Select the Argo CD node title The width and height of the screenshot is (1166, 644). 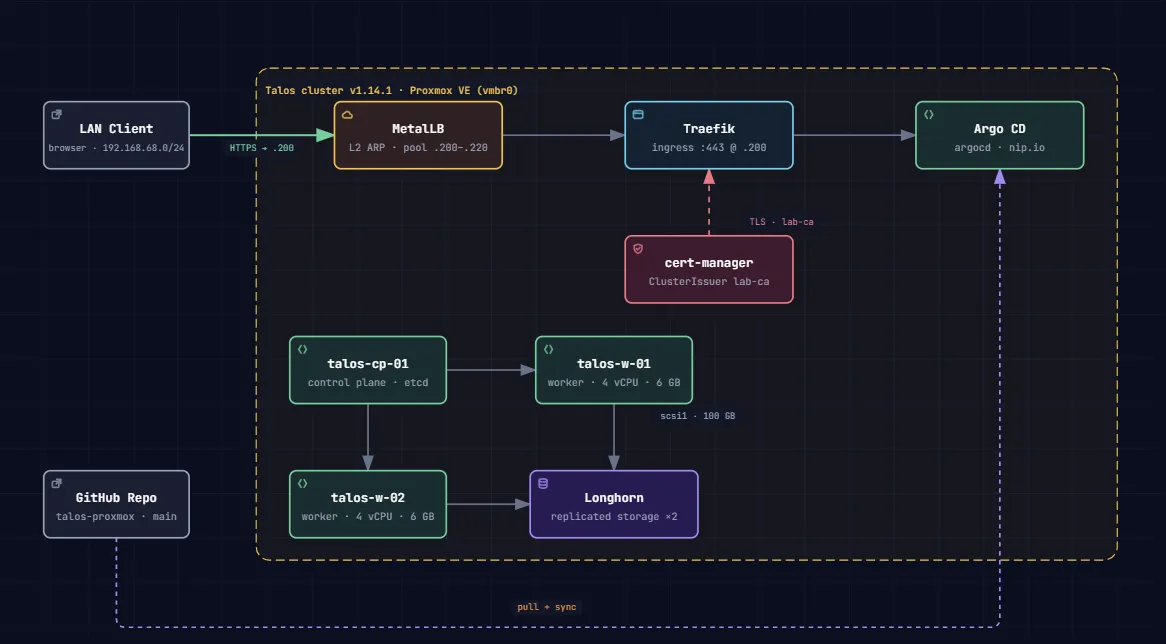999,129
